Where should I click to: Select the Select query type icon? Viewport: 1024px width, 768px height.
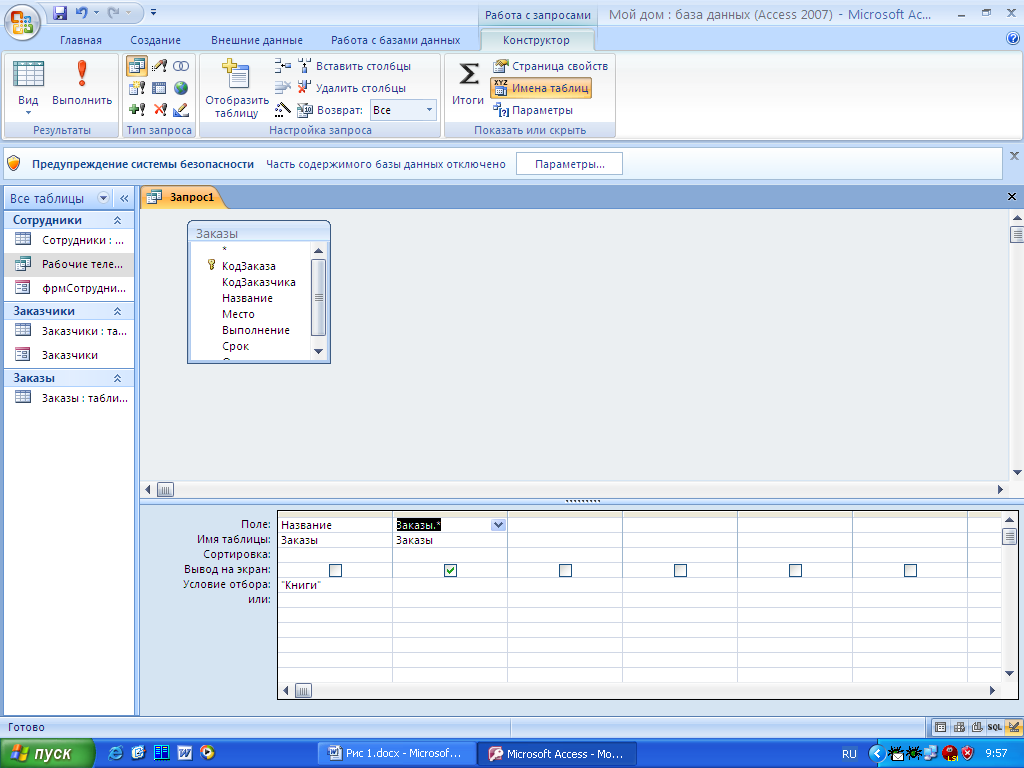137,66
